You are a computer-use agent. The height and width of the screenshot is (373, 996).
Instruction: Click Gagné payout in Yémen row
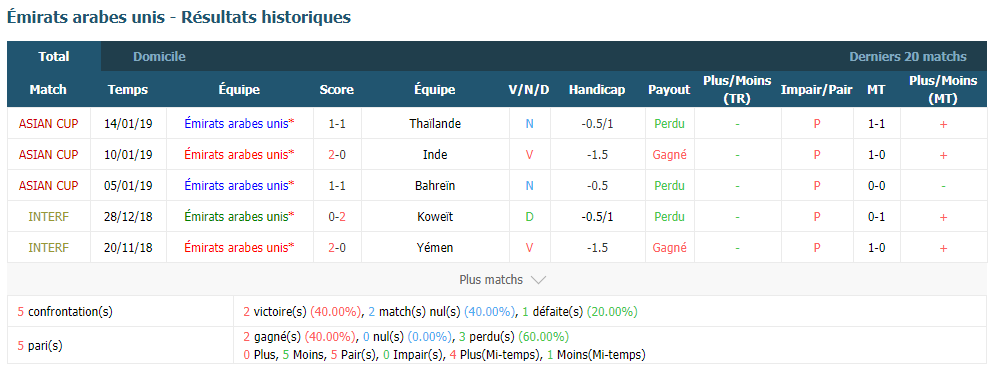click(x=670, y=248)
